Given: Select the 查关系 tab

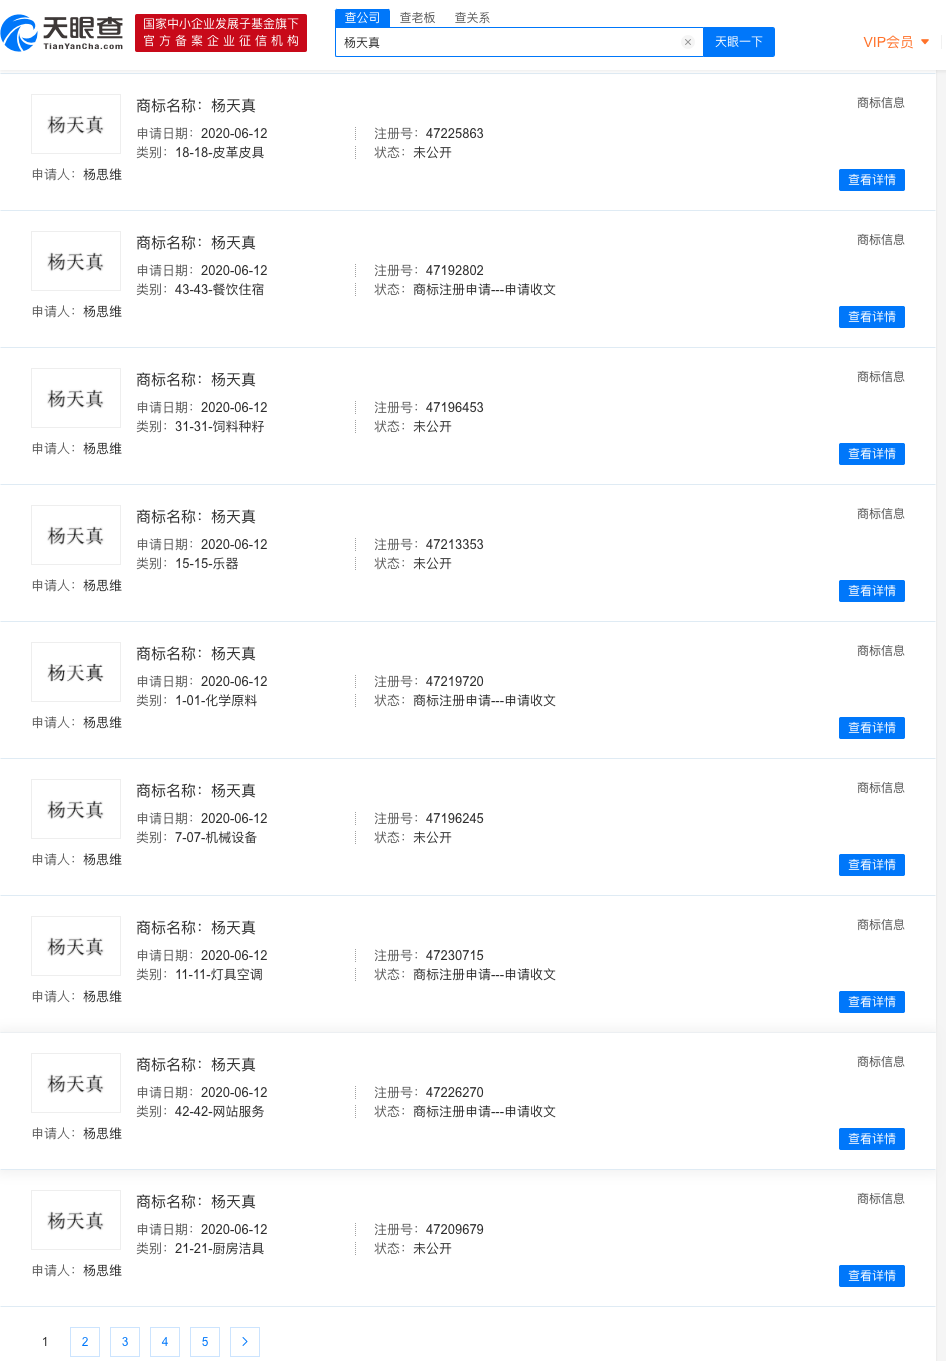Looking at the screenshot, I should coord(472,18).
